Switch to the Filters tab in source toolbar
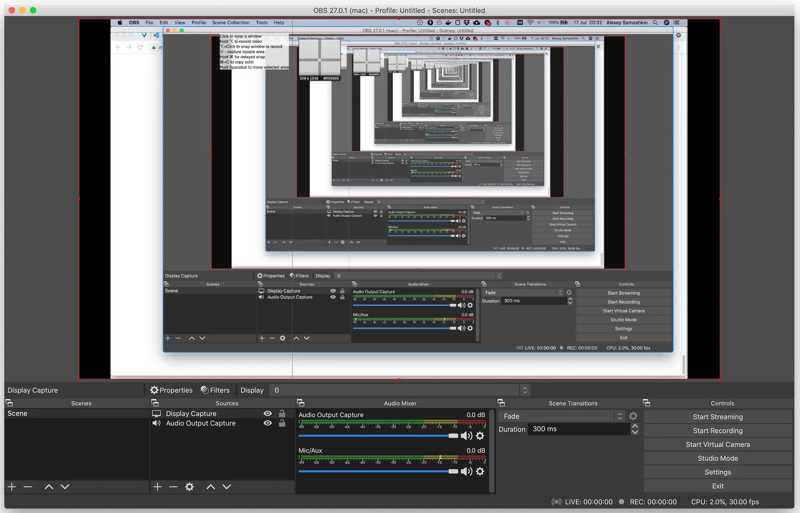Screen dimensions: 800x513 [215, 390]
